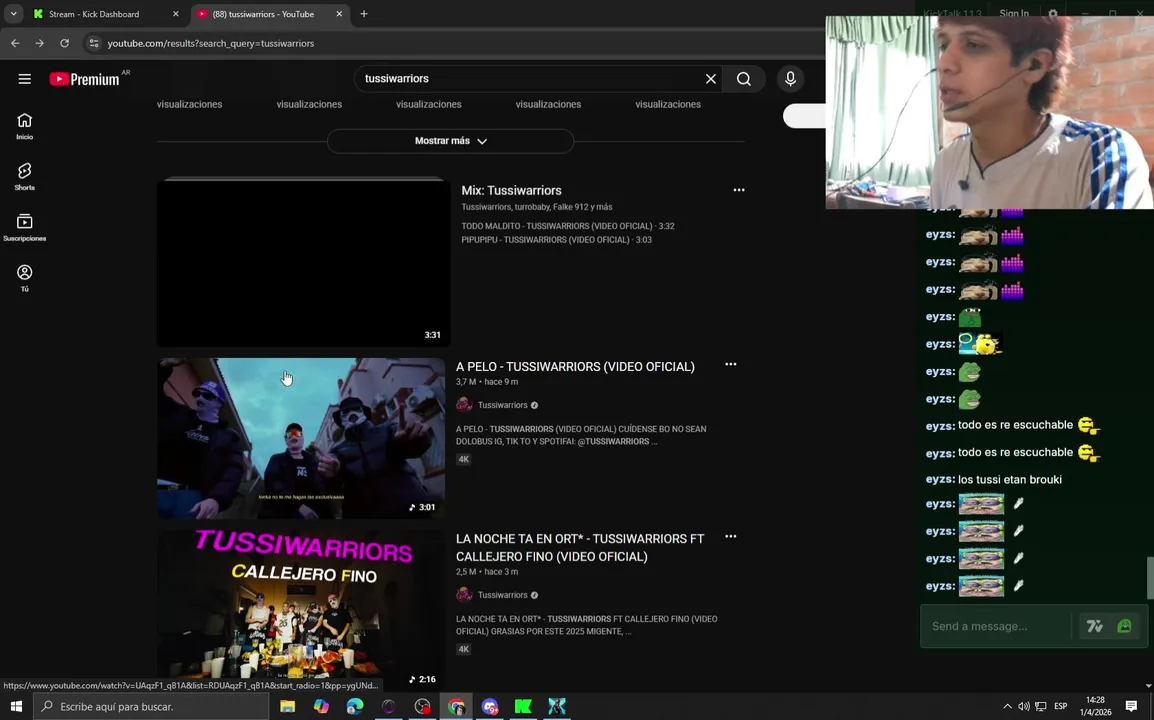Image resolution: width=1154 pixels, height=720 pixels.
Task: Open A PELO video thumbnail
Action: pyautogui.click(x=301, y=438)
